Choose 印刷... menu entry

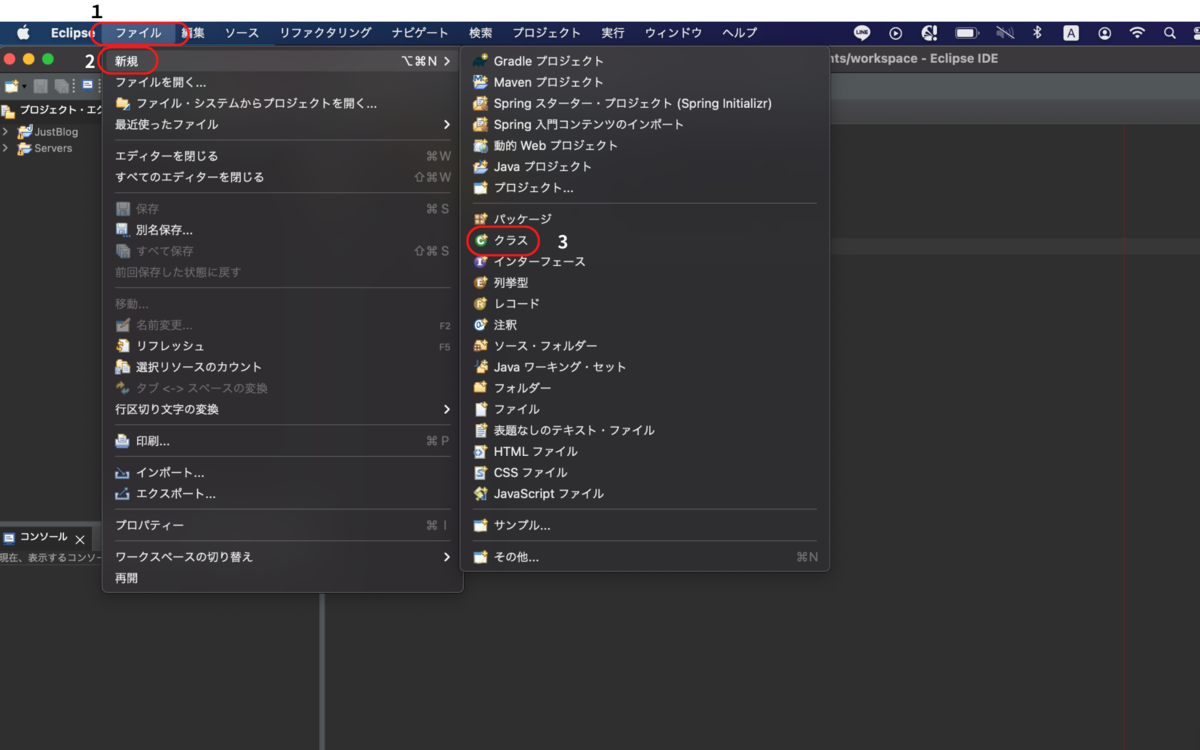tap(283, 441)
